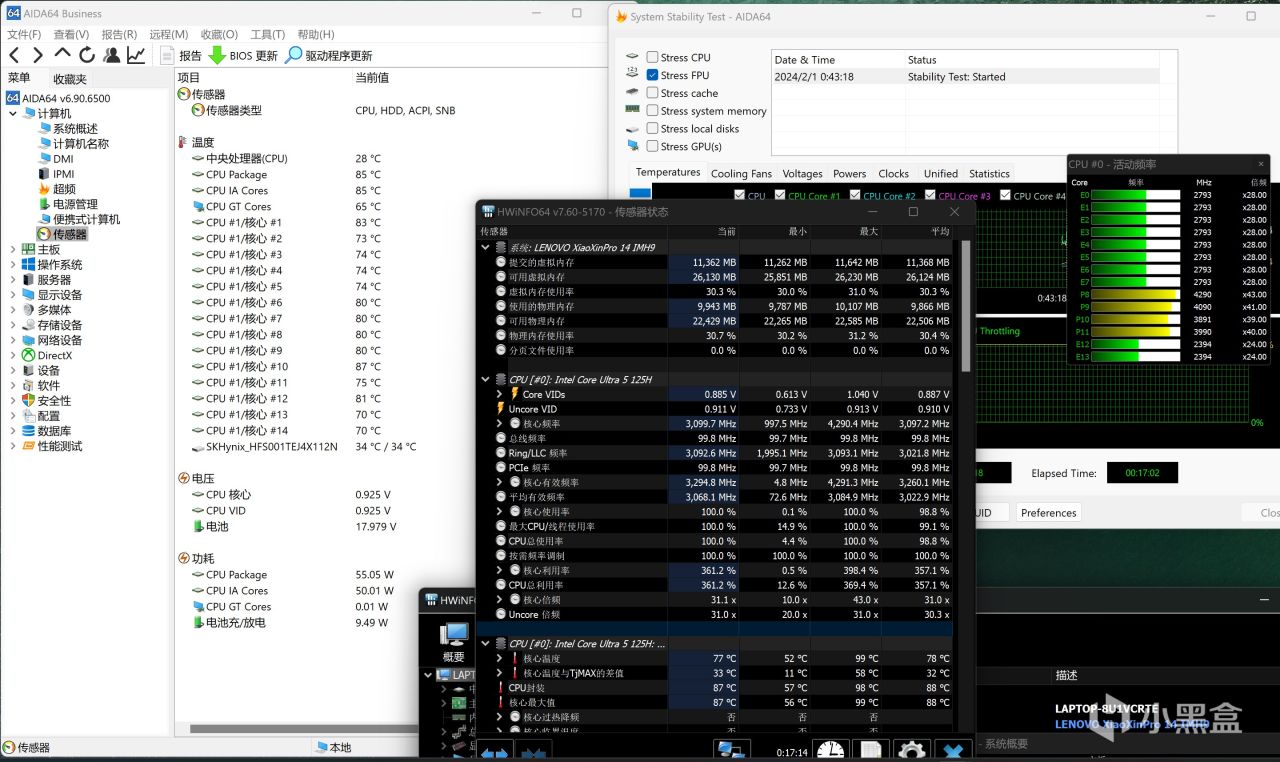Enable Stress local disks checkbox
Image resolution: width=1280 pixels, height=762 pixels.
click(x=652, y=128)
